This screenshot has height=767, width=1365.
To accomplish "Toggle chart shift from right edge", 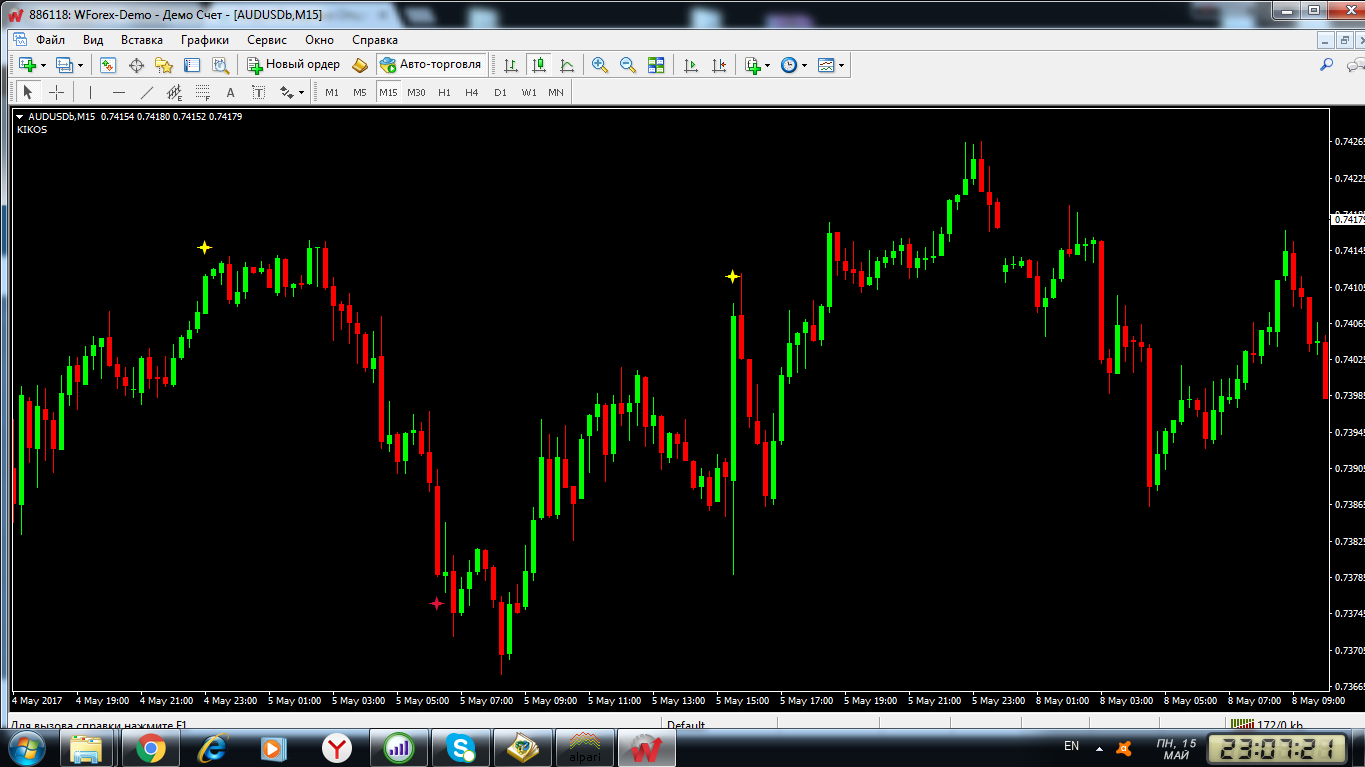I will pos(719,65).
